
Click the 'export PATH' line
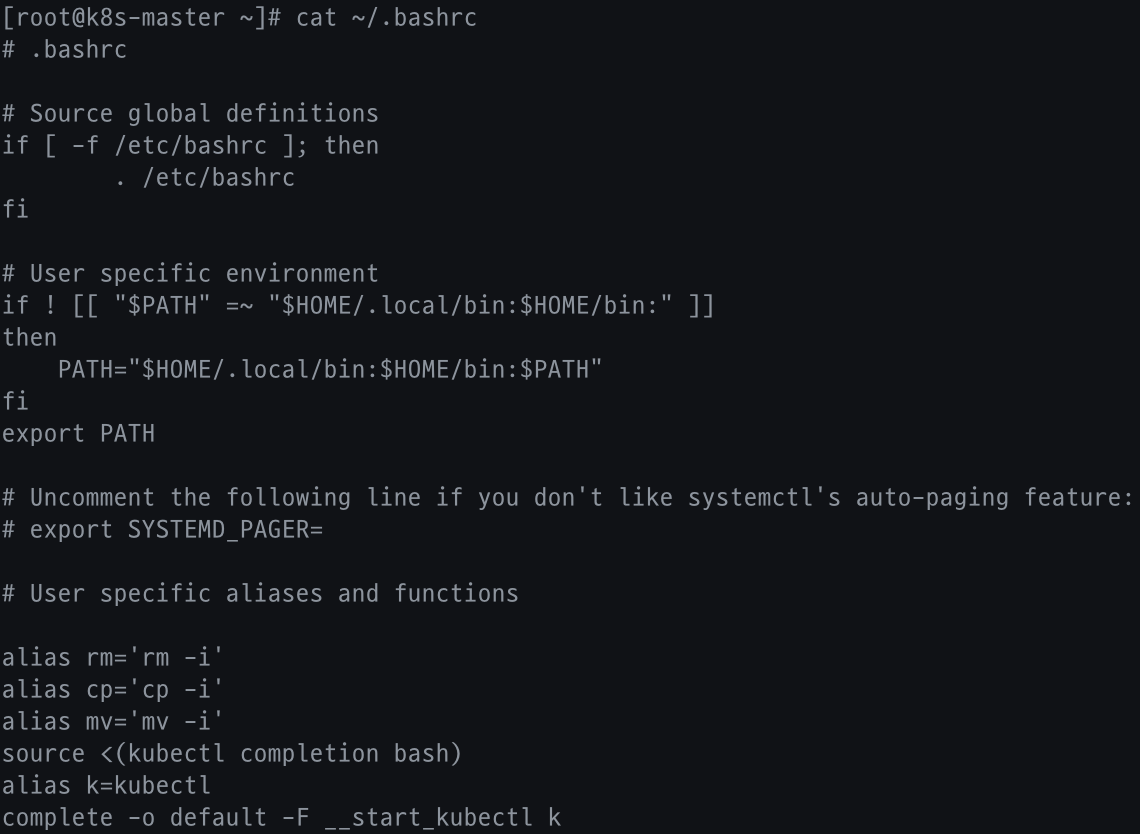pyautogui.click(x=78, y=434)
